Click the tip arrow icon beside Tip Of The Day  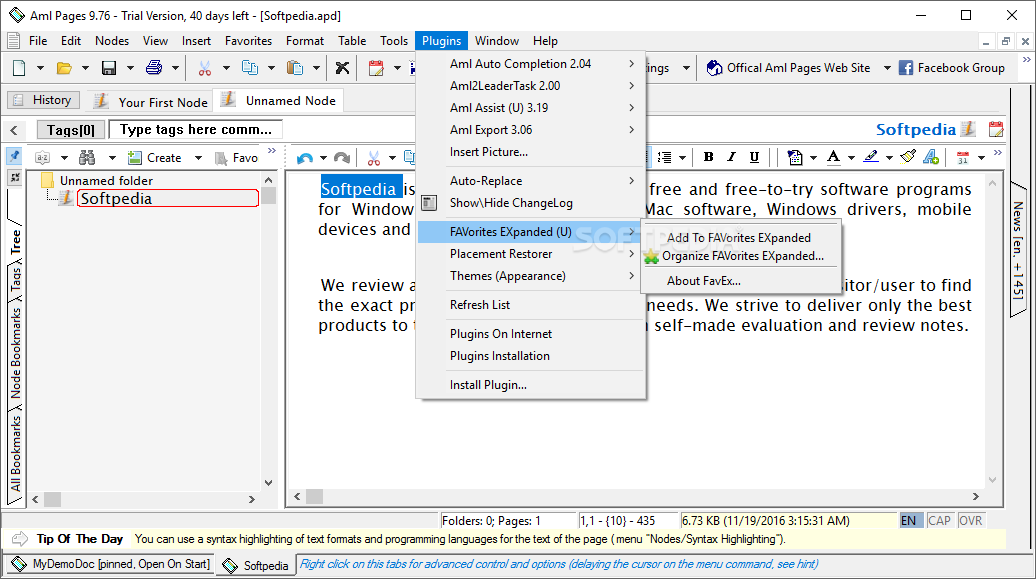pos(20,539)
